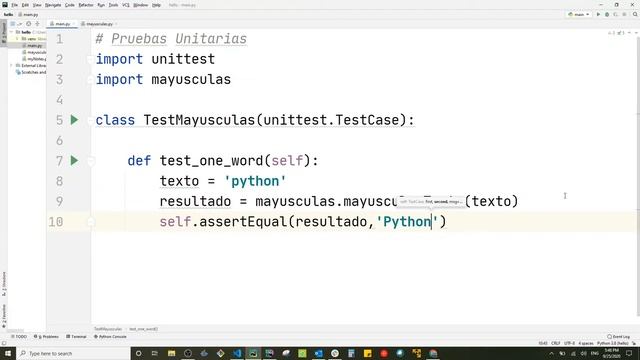Image resolution: width=640 pixels, height=360 pixels.
Task: Click the Run button in the toolbar
Action: pyautogui.click(x=598, y=14)
